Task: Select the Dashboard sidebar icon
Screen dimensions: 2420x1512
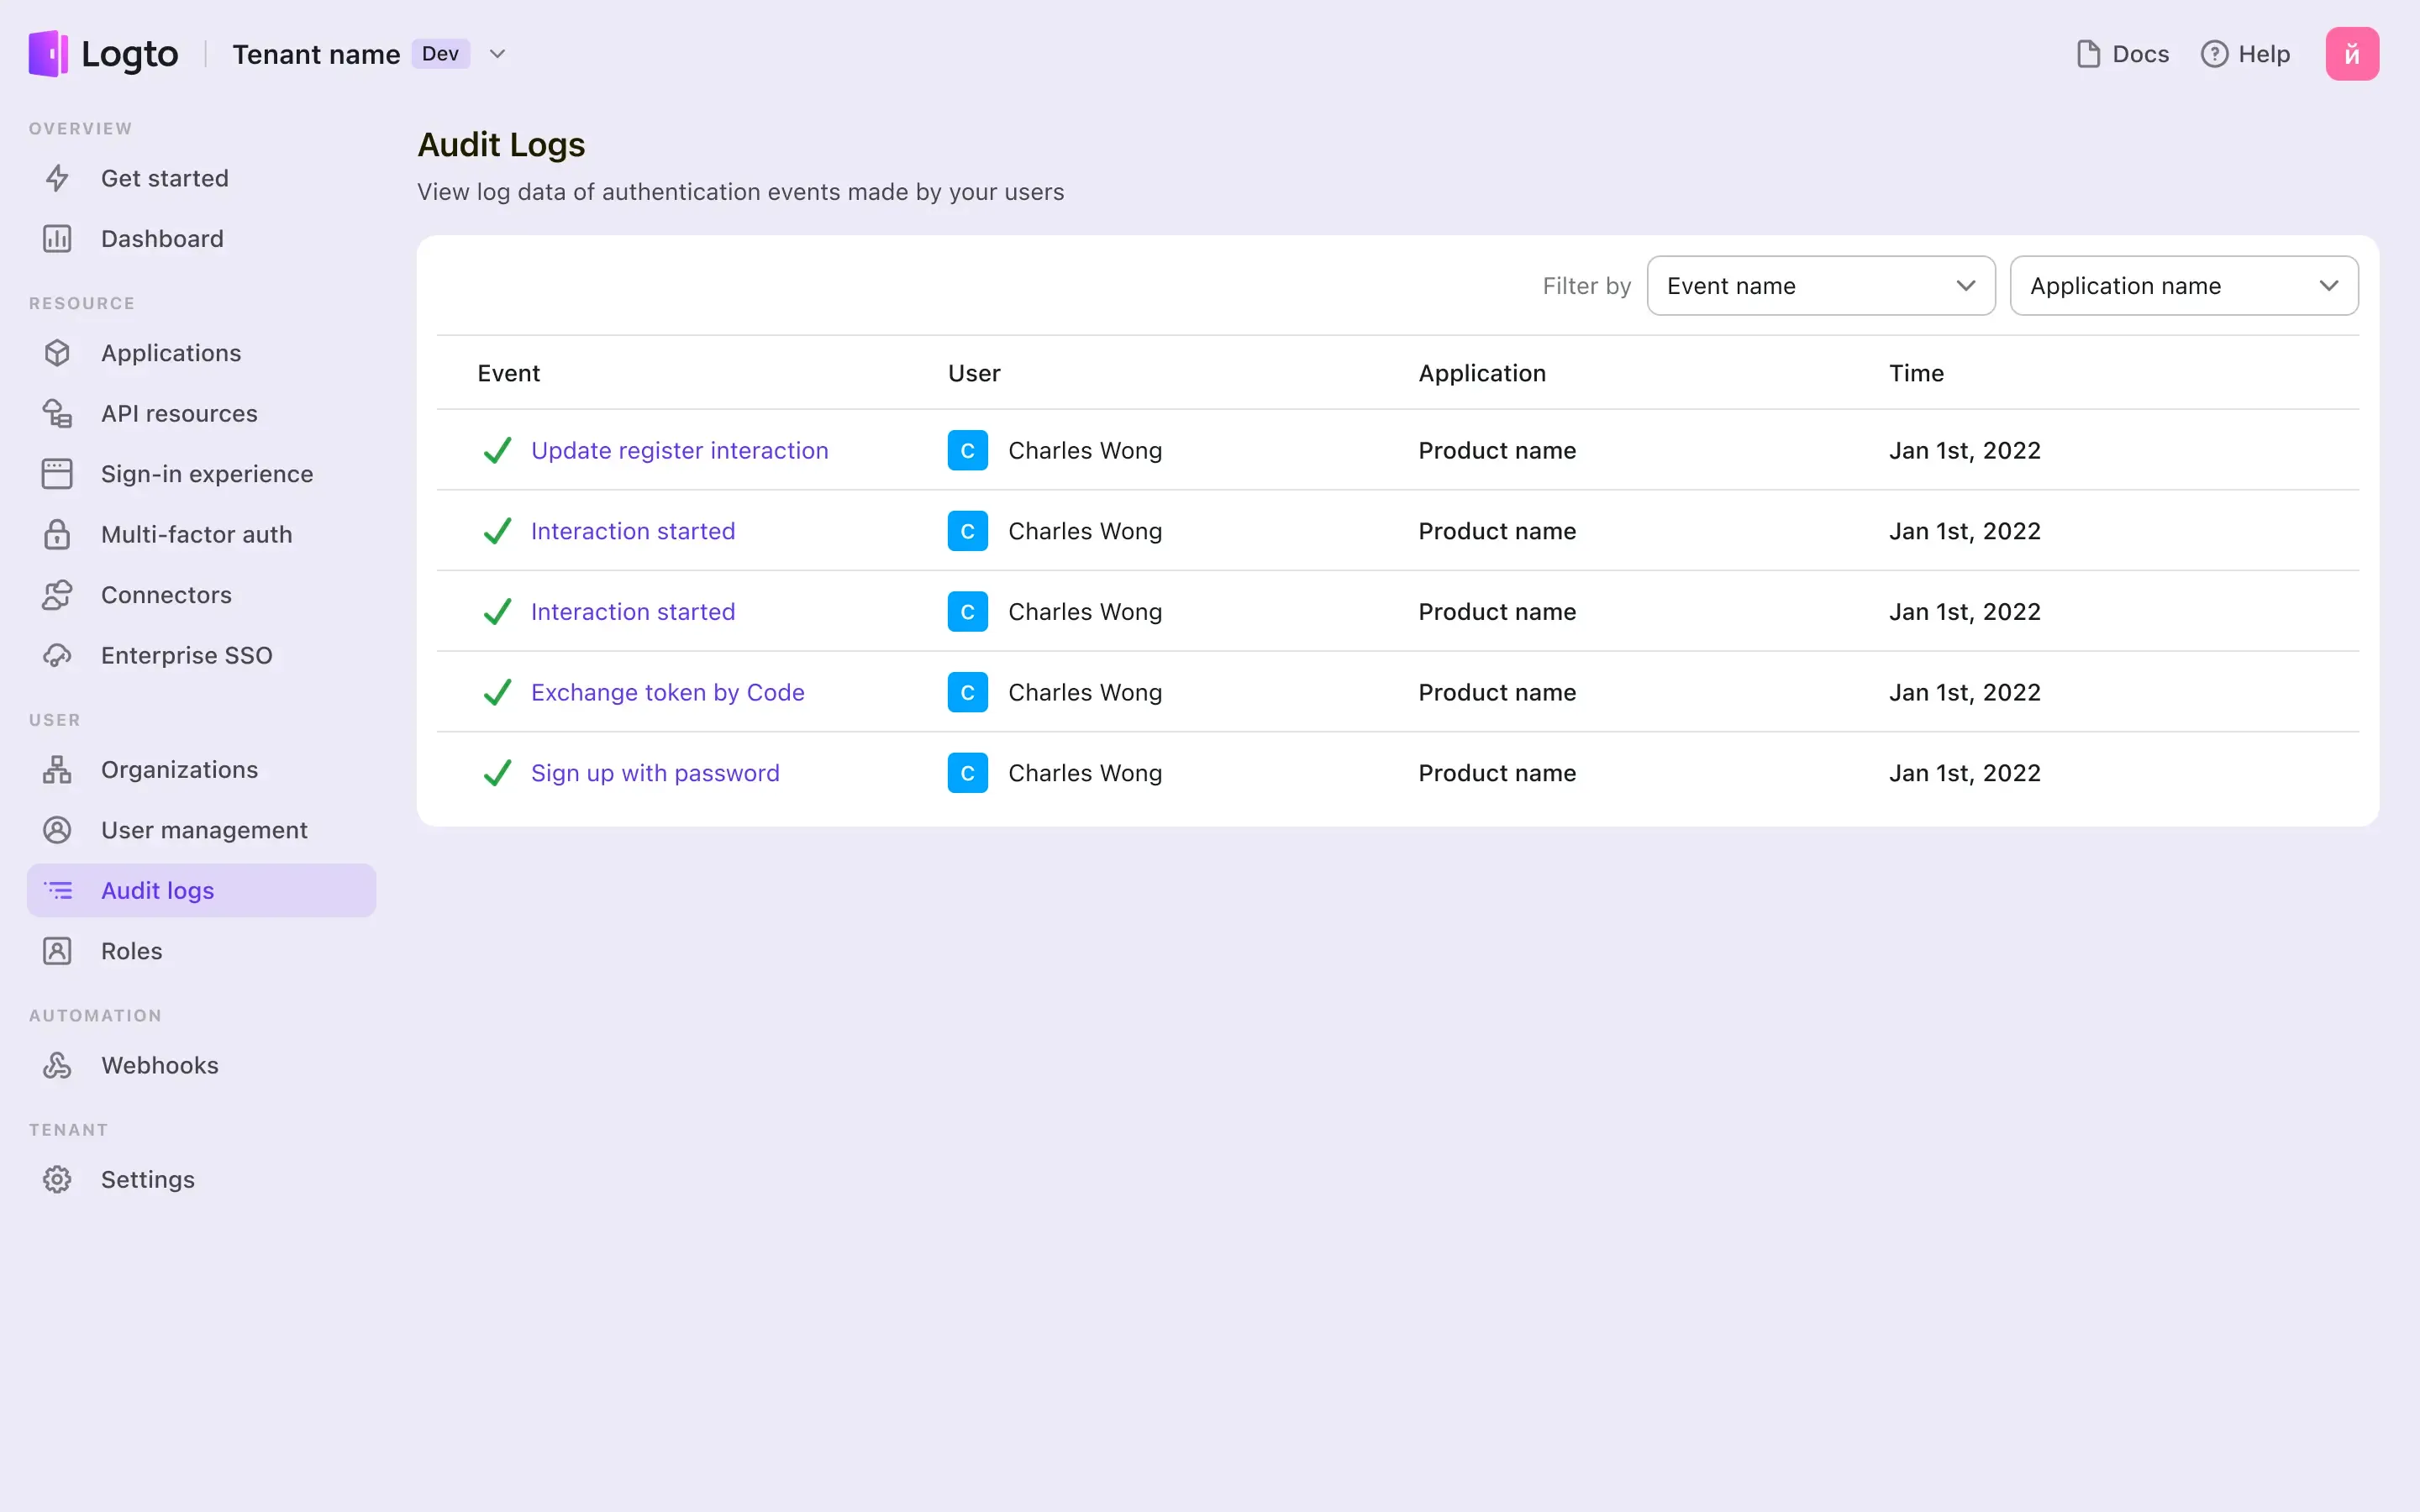Action: (x=55, y=239)
